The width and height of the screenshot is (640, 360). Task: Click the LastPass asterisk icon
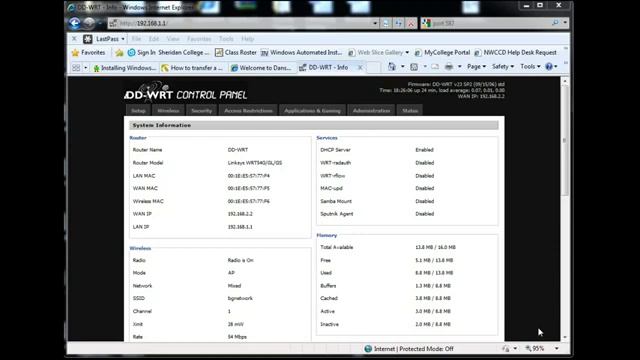88,39
